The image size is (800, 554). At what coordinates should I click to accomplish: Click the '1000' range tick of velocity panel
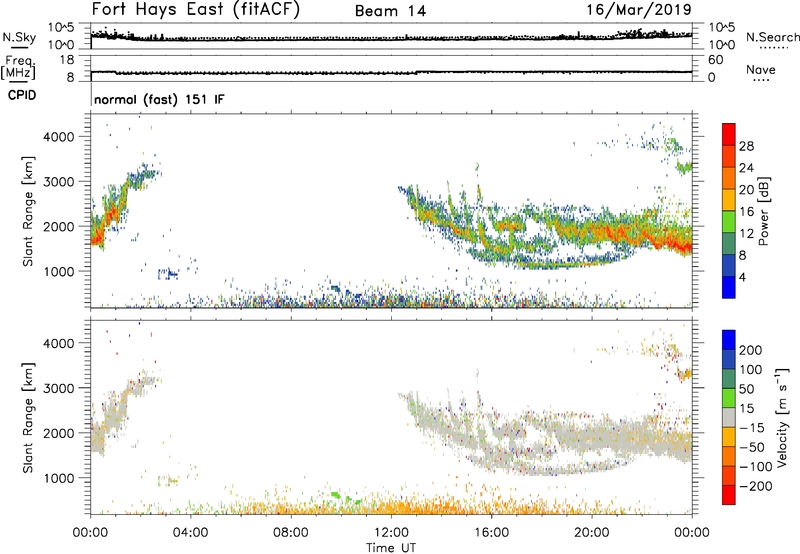click(59, 478)
